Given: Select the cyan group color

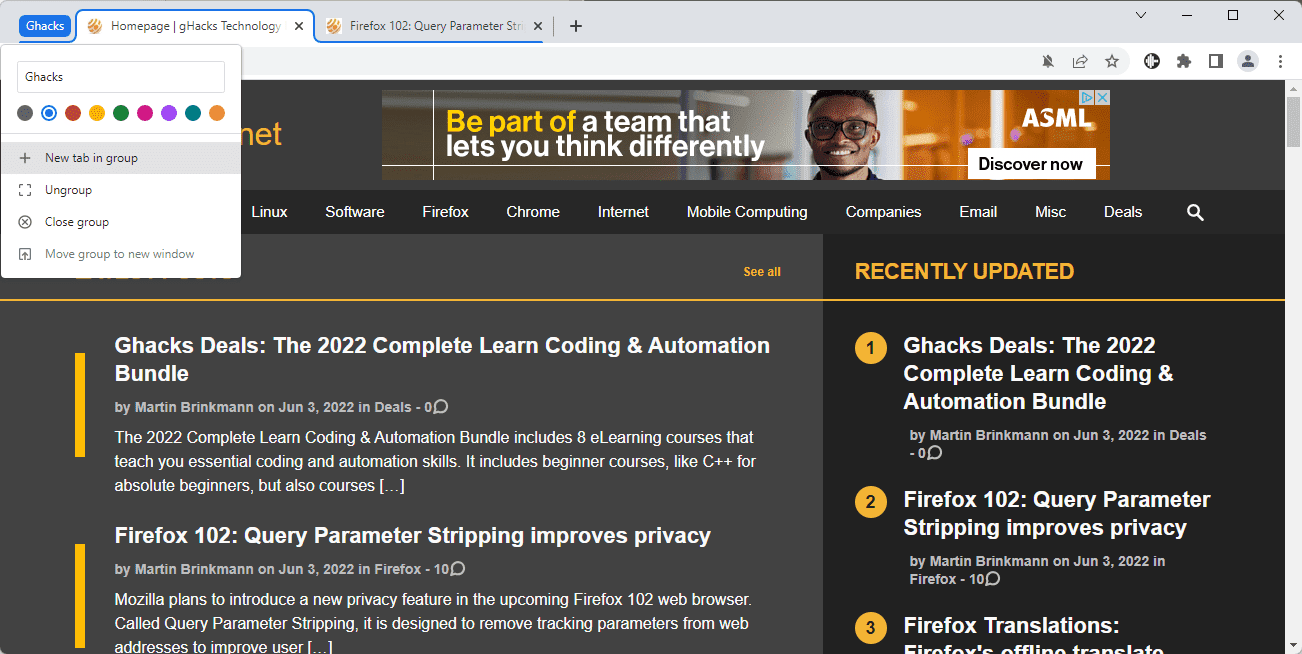Looking at the screenshot, I should 193,113.
